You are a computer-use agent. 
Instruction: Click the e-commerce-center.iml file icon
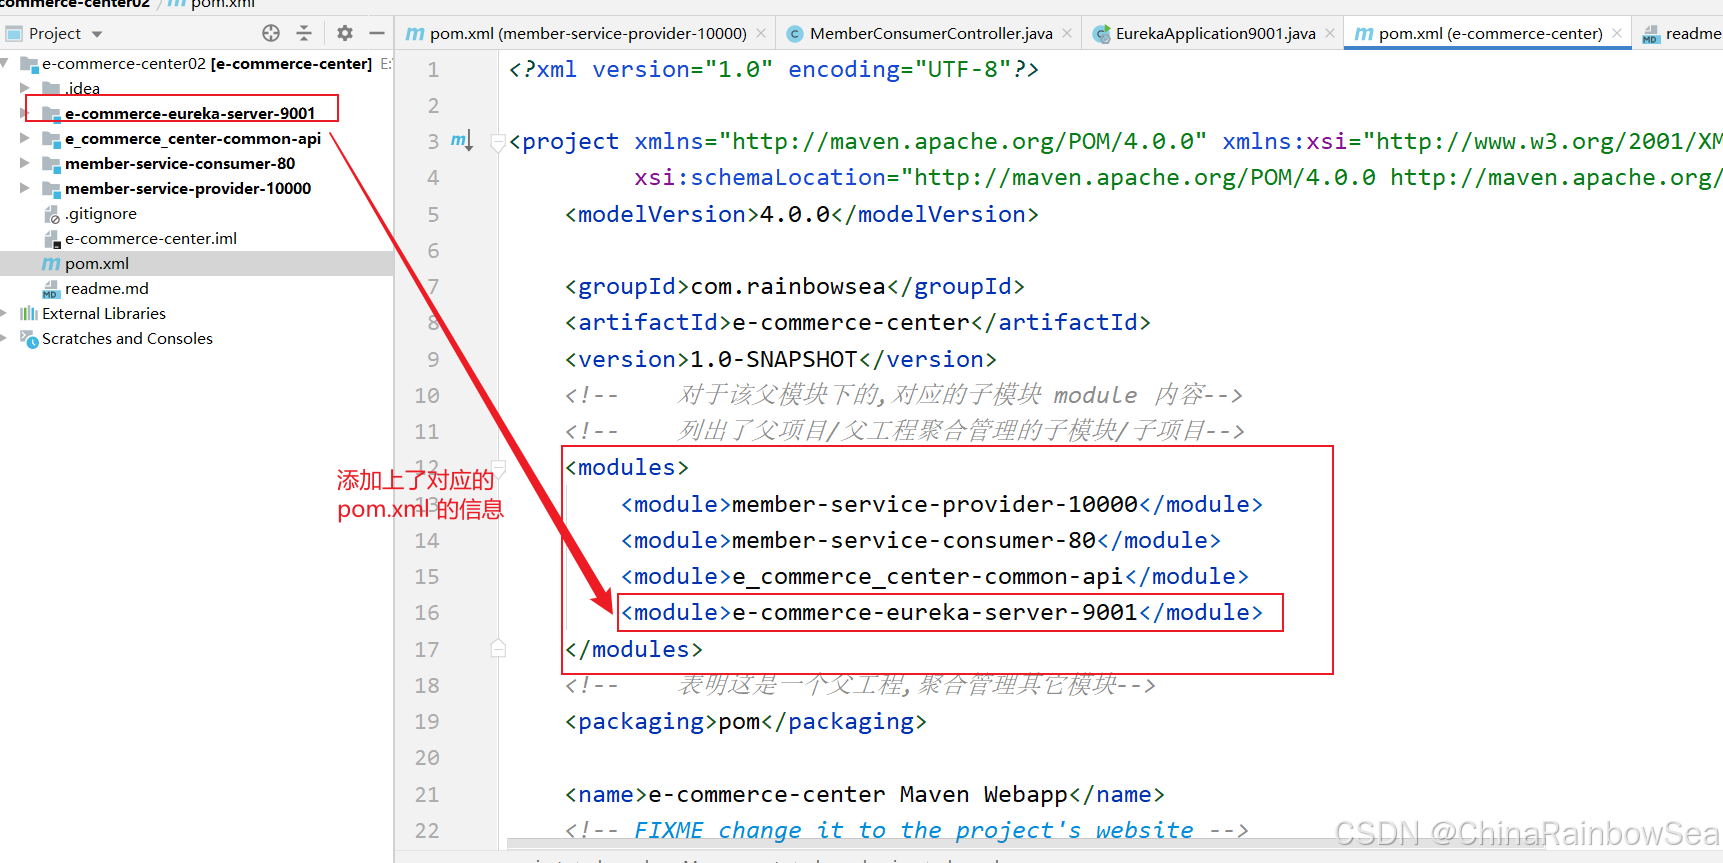tap(52, 239)
